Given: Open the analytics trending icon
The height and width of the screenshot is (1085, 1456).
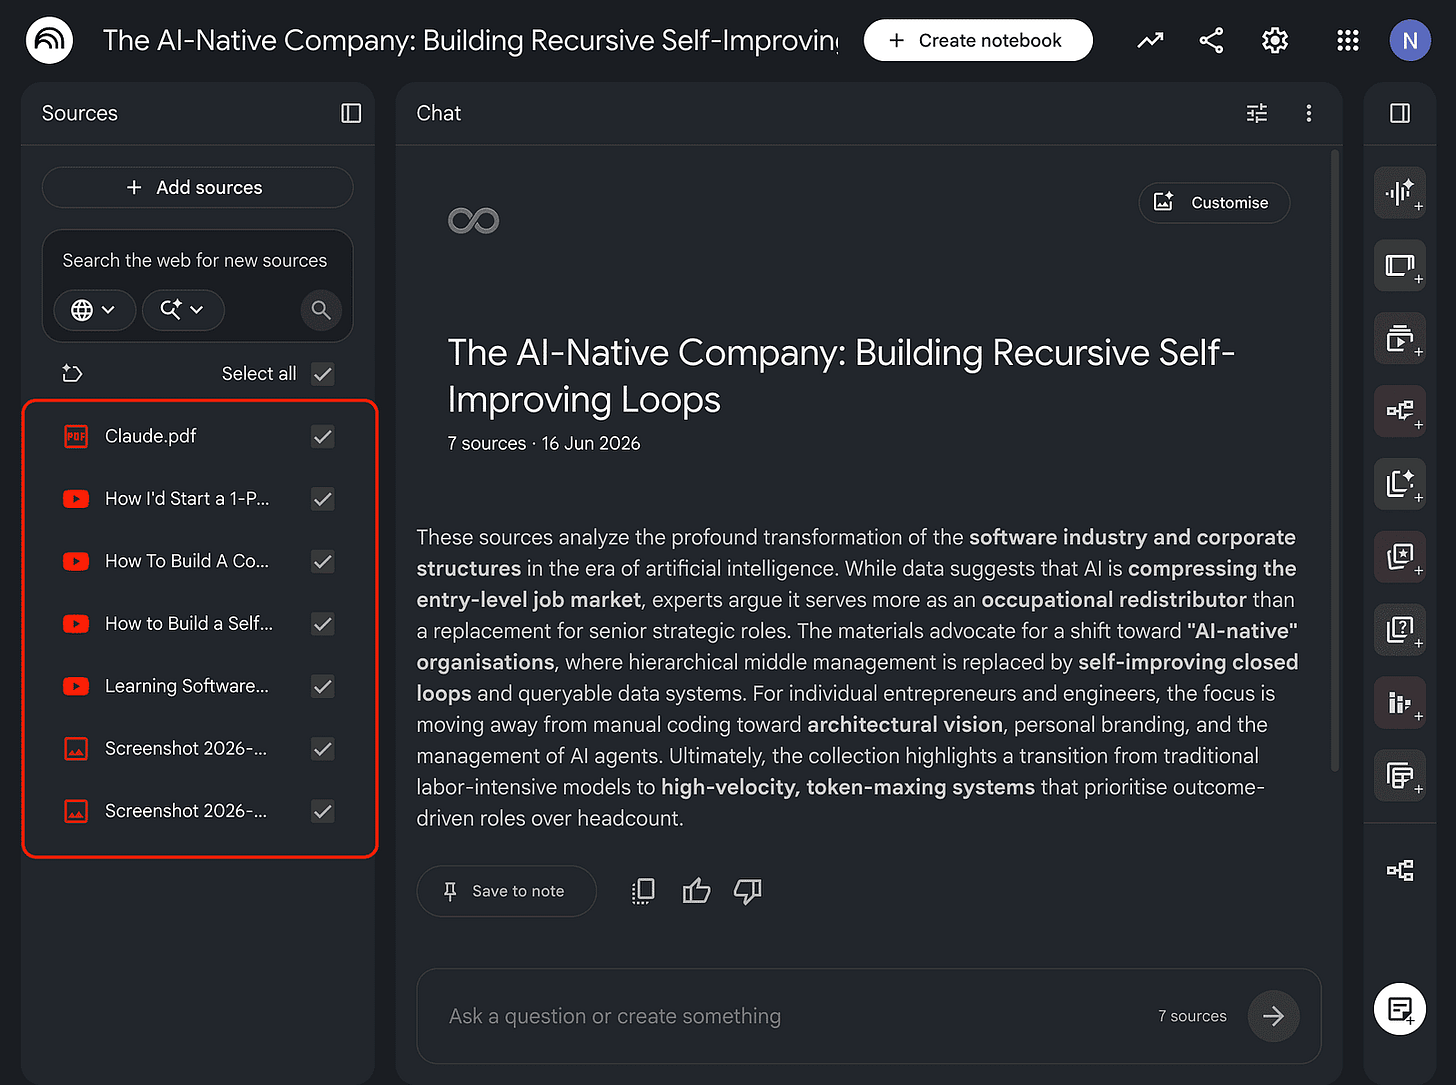Looking at the screenshot, I should (1150, 40).
